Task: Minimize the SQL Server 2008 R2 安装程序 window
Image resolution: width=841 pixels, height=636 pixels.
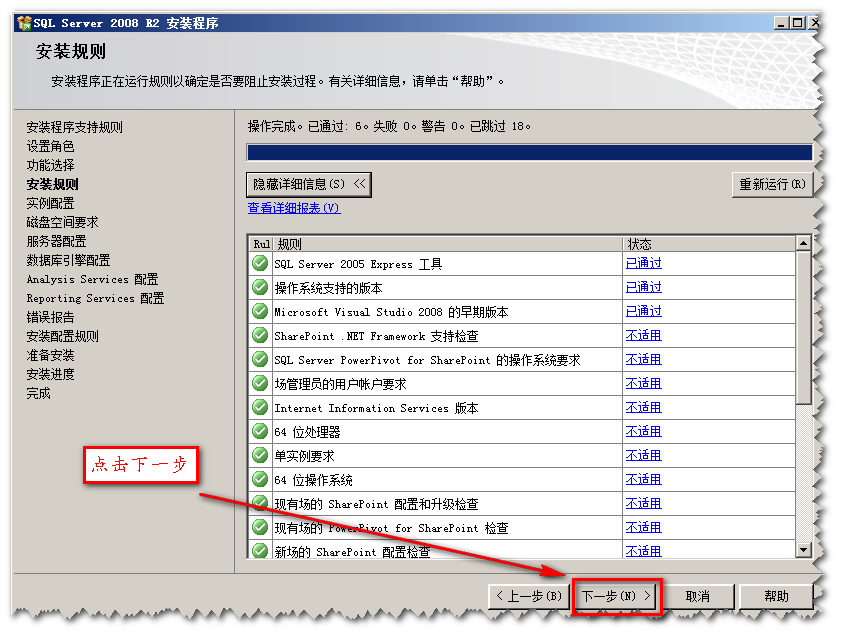Action: click(782, 23)
